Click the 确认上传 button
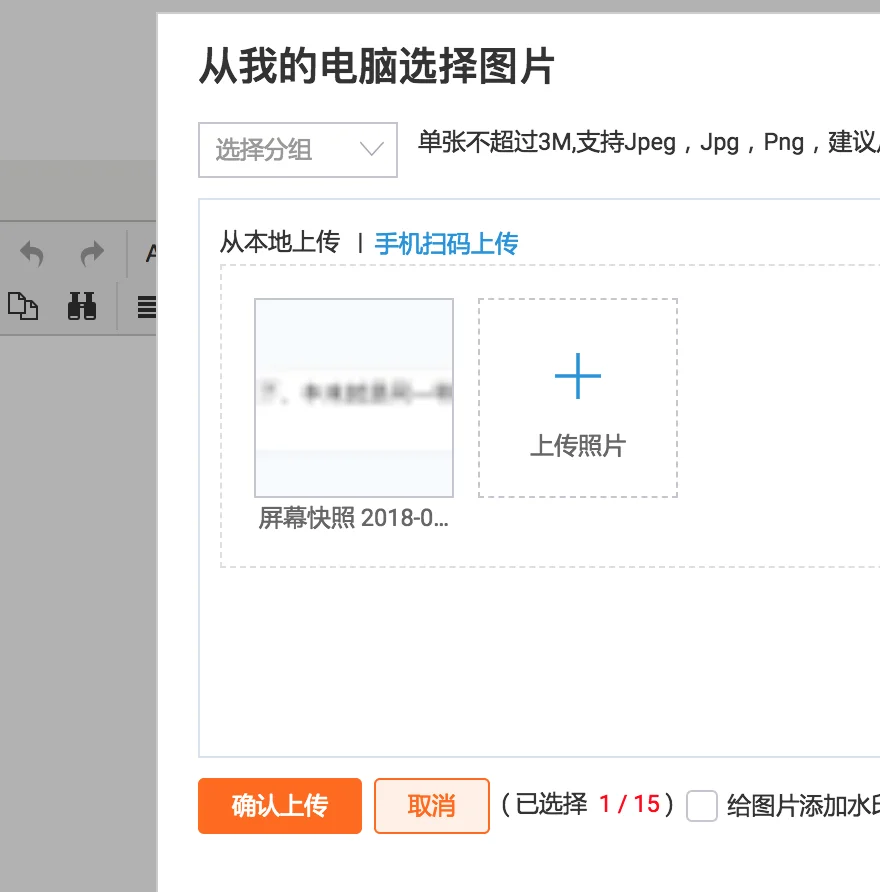The height and width of the screenshot is (892, 880). pyautogui.click(x=280, y=806)
